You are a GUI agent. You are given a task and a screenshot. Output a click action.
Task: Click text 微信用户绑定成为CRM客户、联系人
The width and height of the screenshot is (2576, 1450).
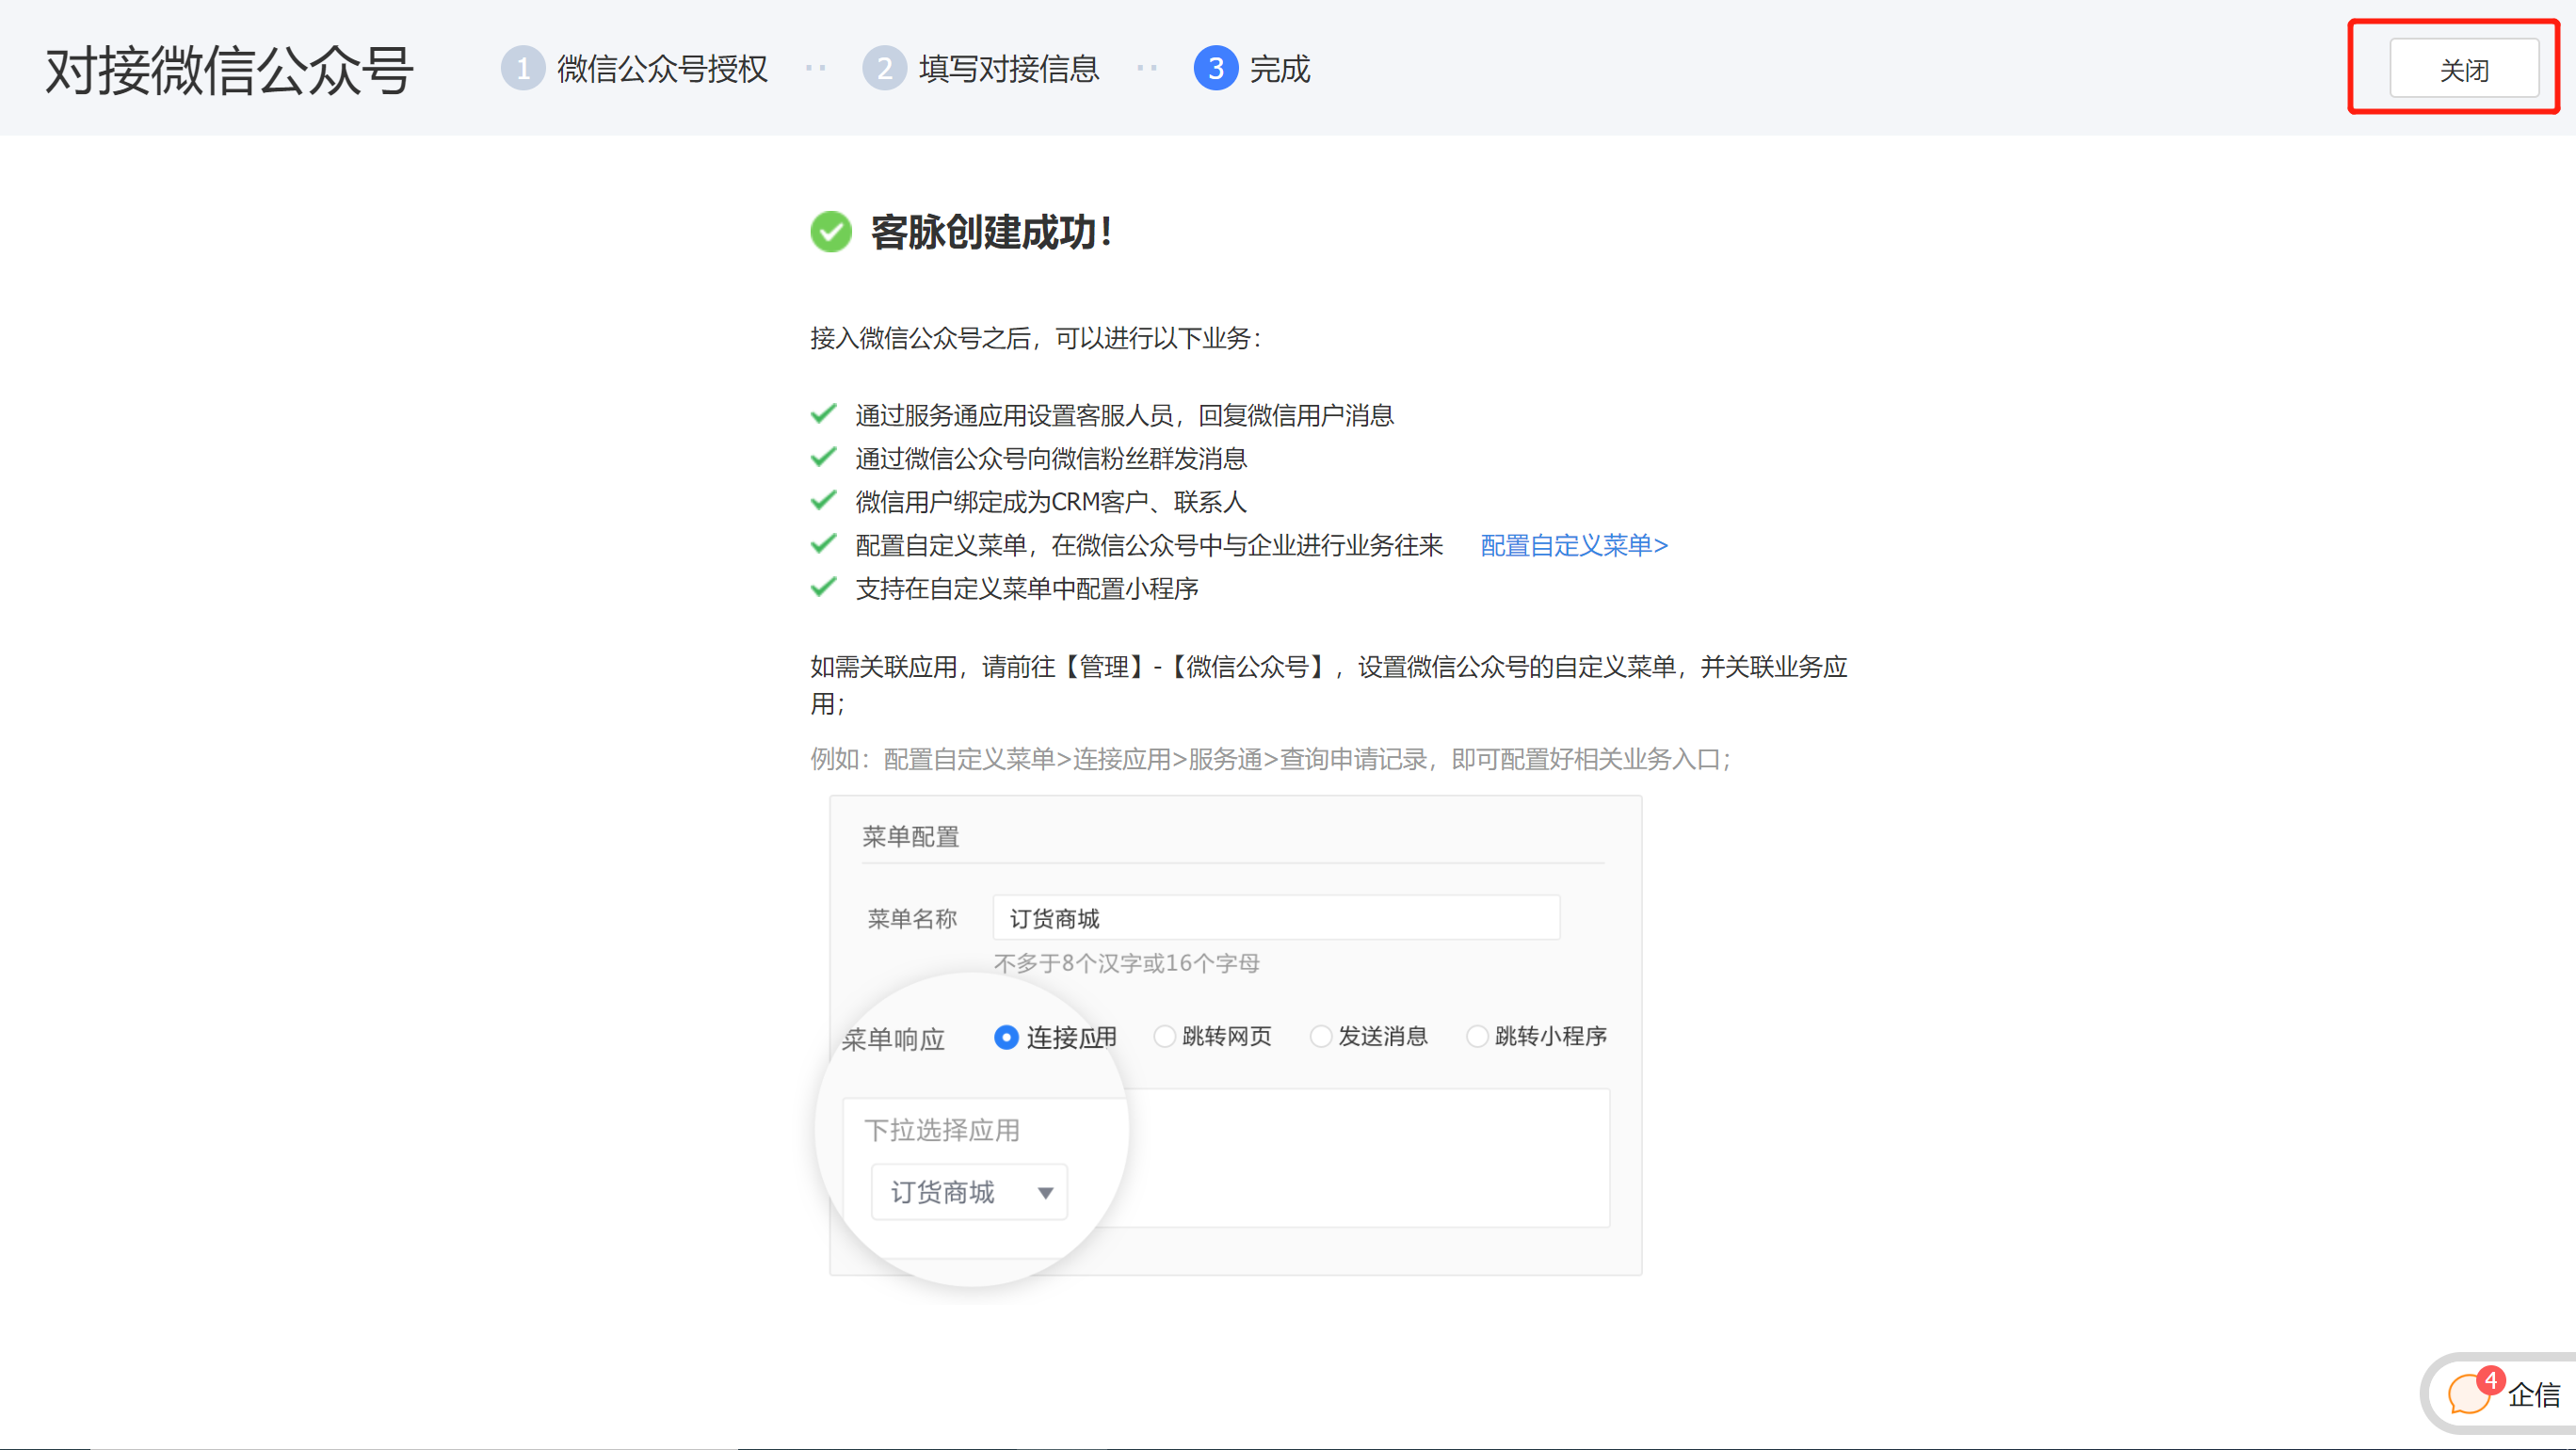click(1051, 501)
